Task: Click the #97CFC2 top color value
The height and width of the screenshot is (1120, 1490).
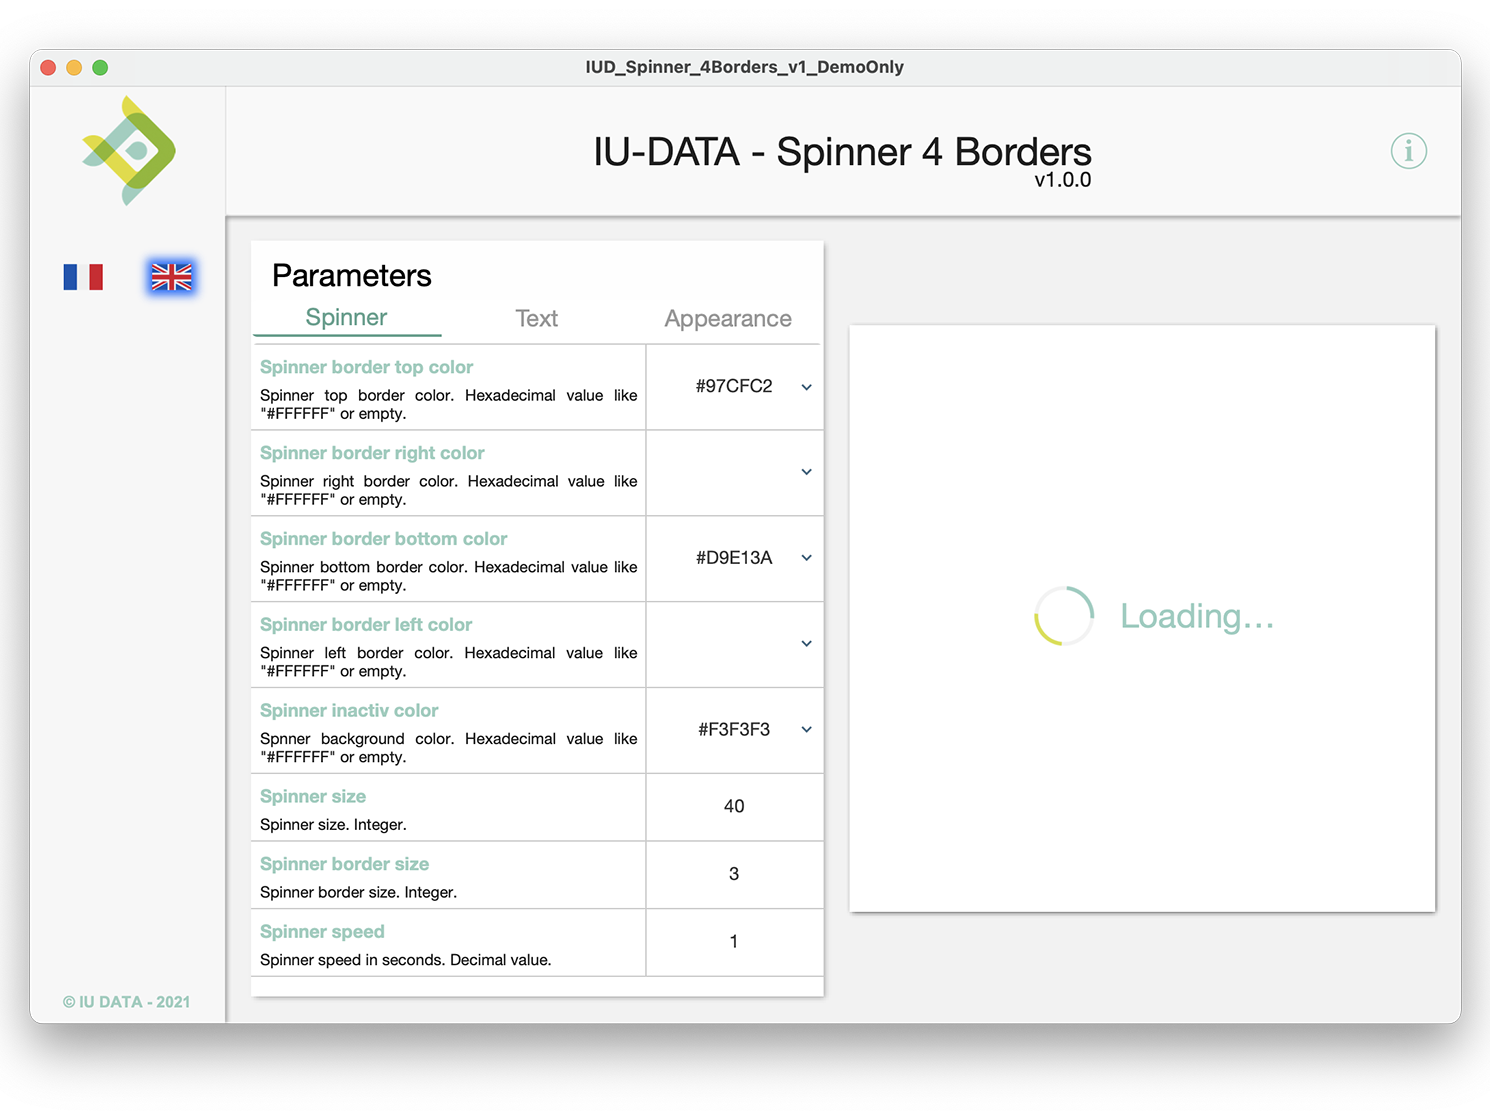Action: pos(734,386)
